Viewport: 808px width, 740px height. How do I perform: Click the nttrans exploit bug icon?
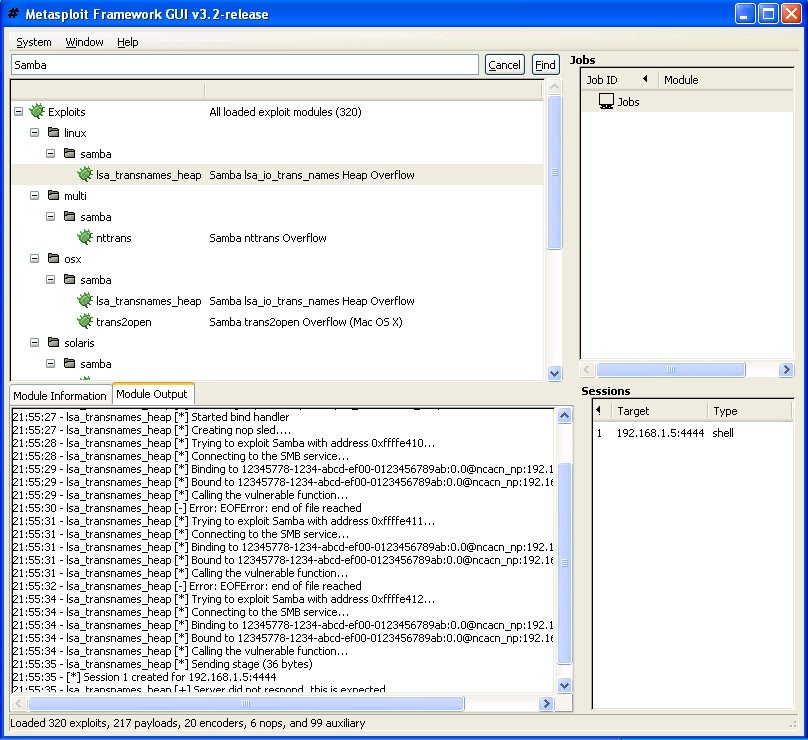[85, 237]
